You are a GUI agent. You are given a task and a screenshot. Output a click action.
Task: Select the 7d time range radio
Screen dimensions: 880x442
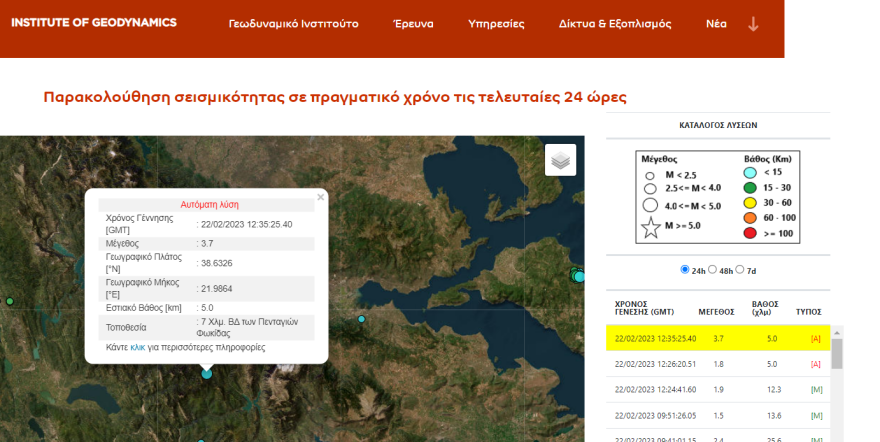pyautogui.click(x=740, y=269)
